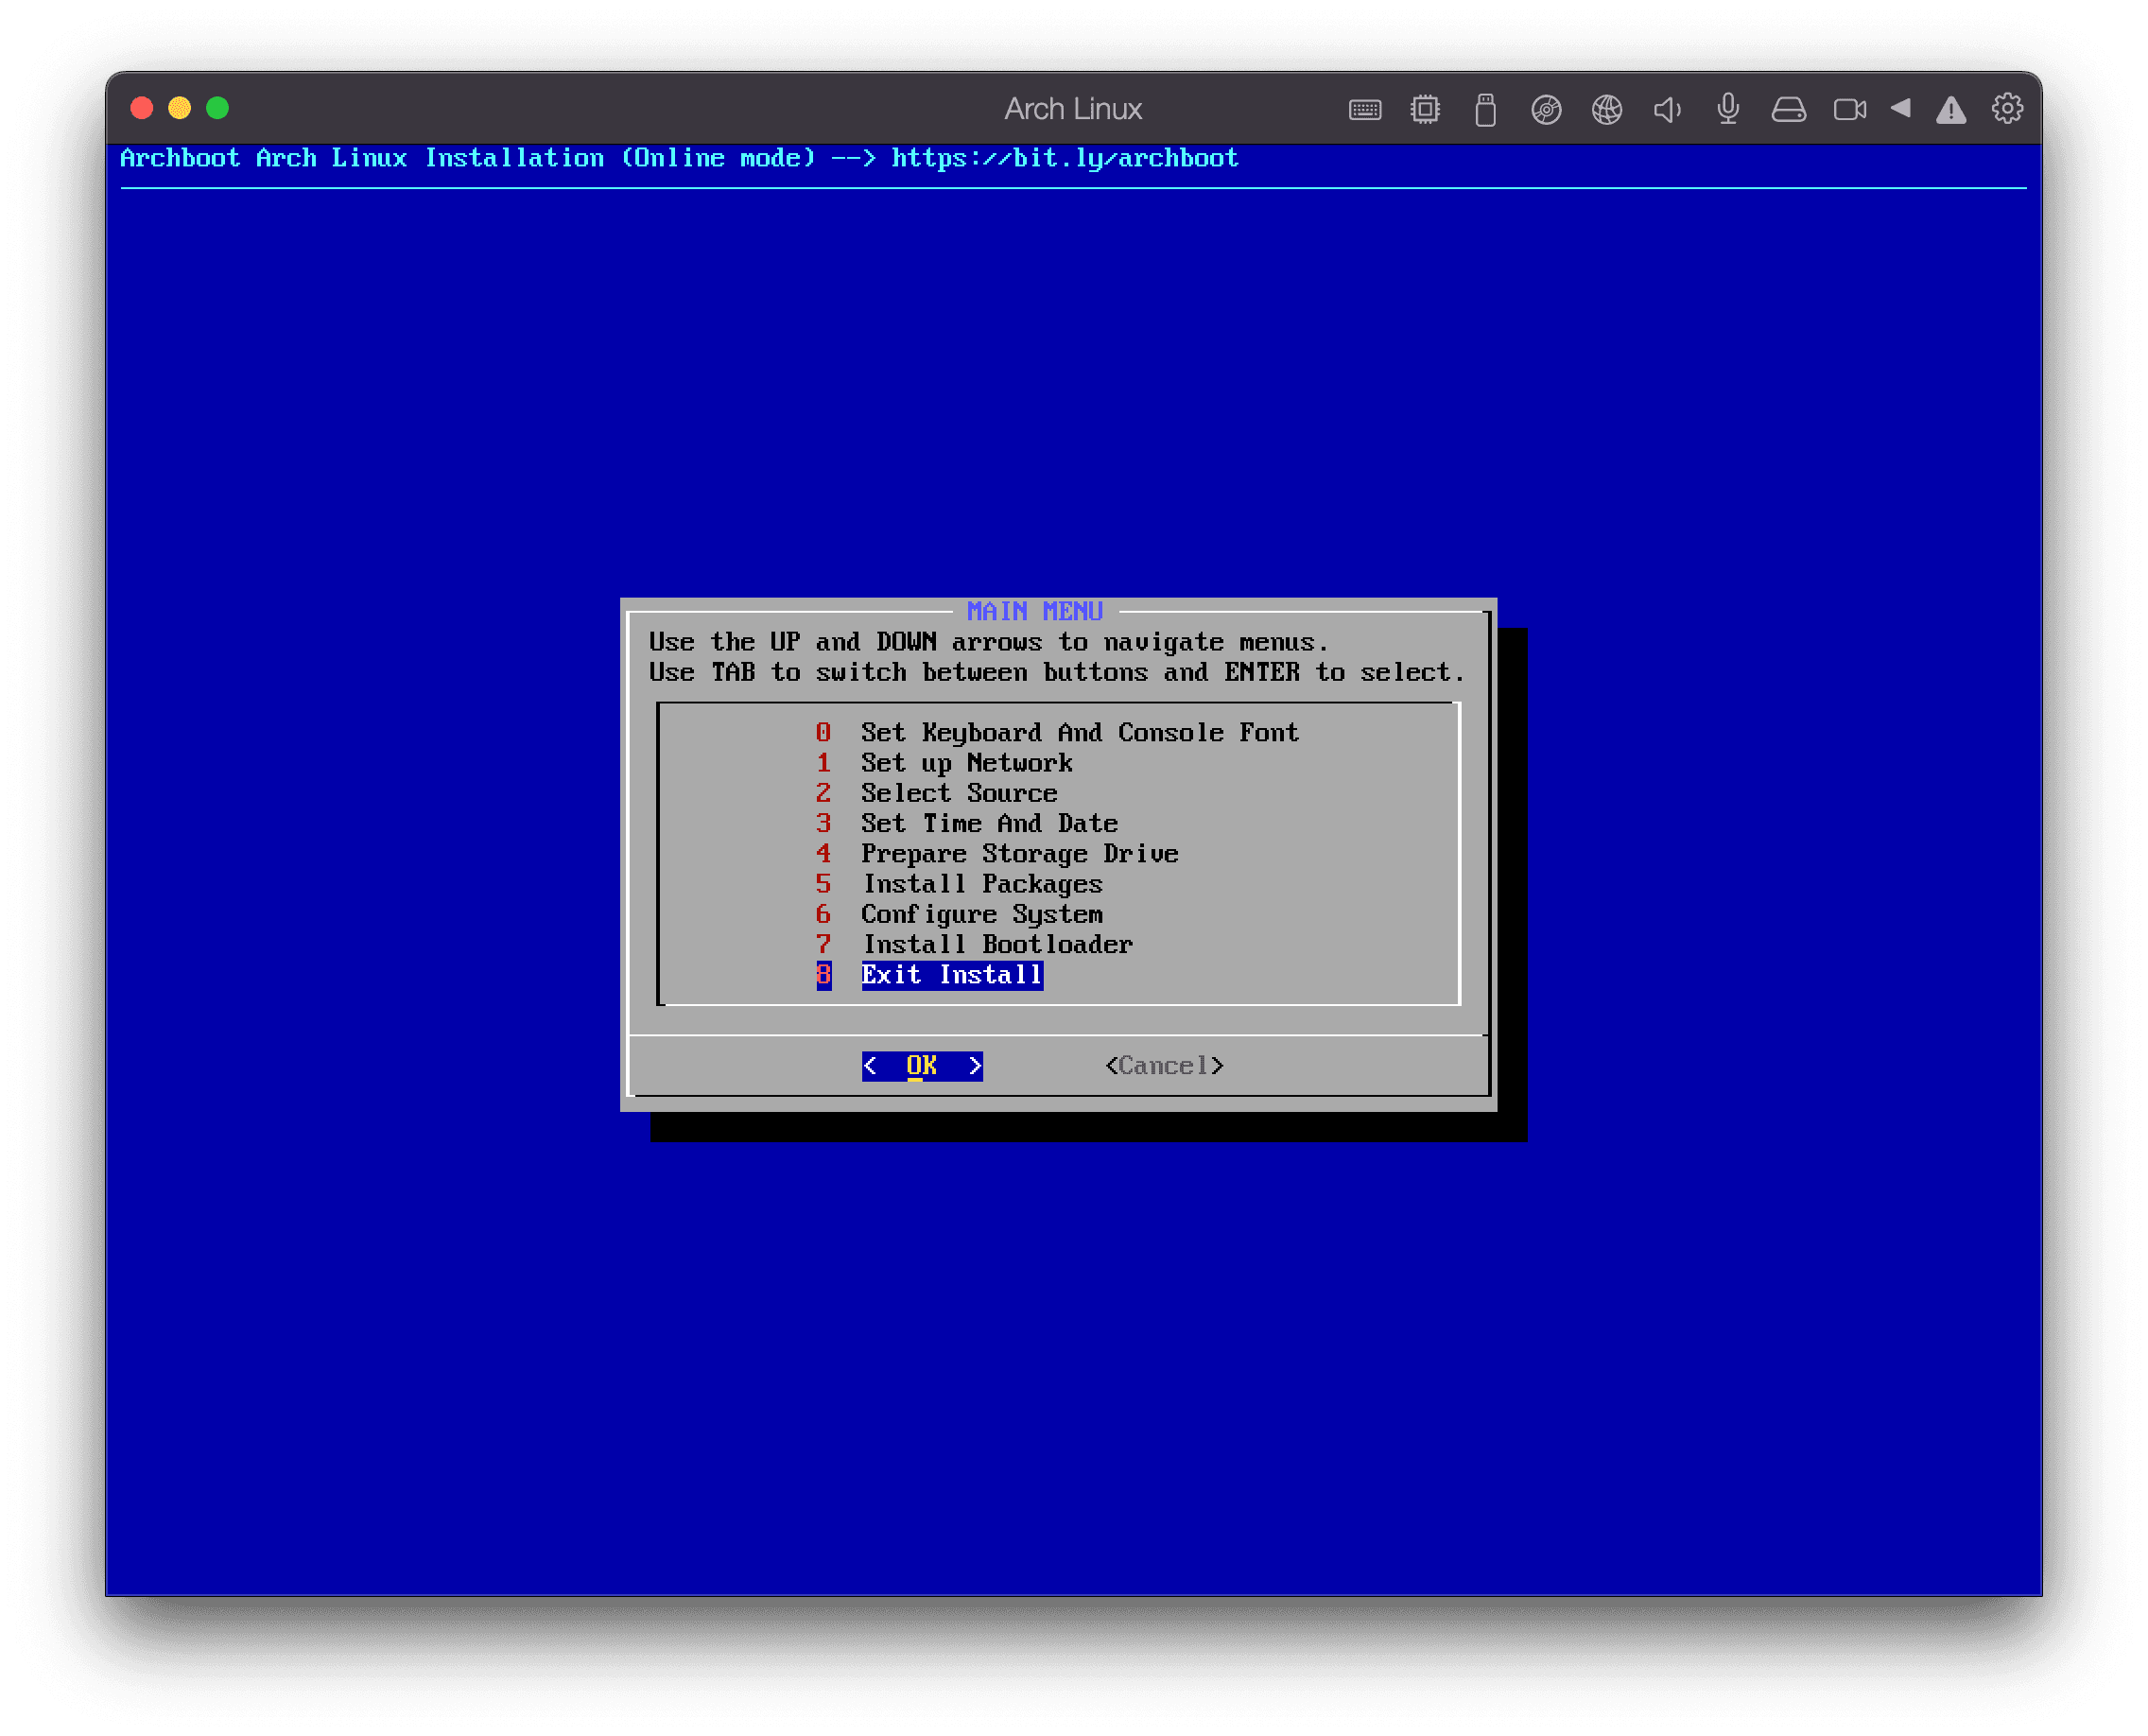Click the left-pointing triangle icon
The width and height of the screenshot is (2148, 1736).
(1900, 108)
